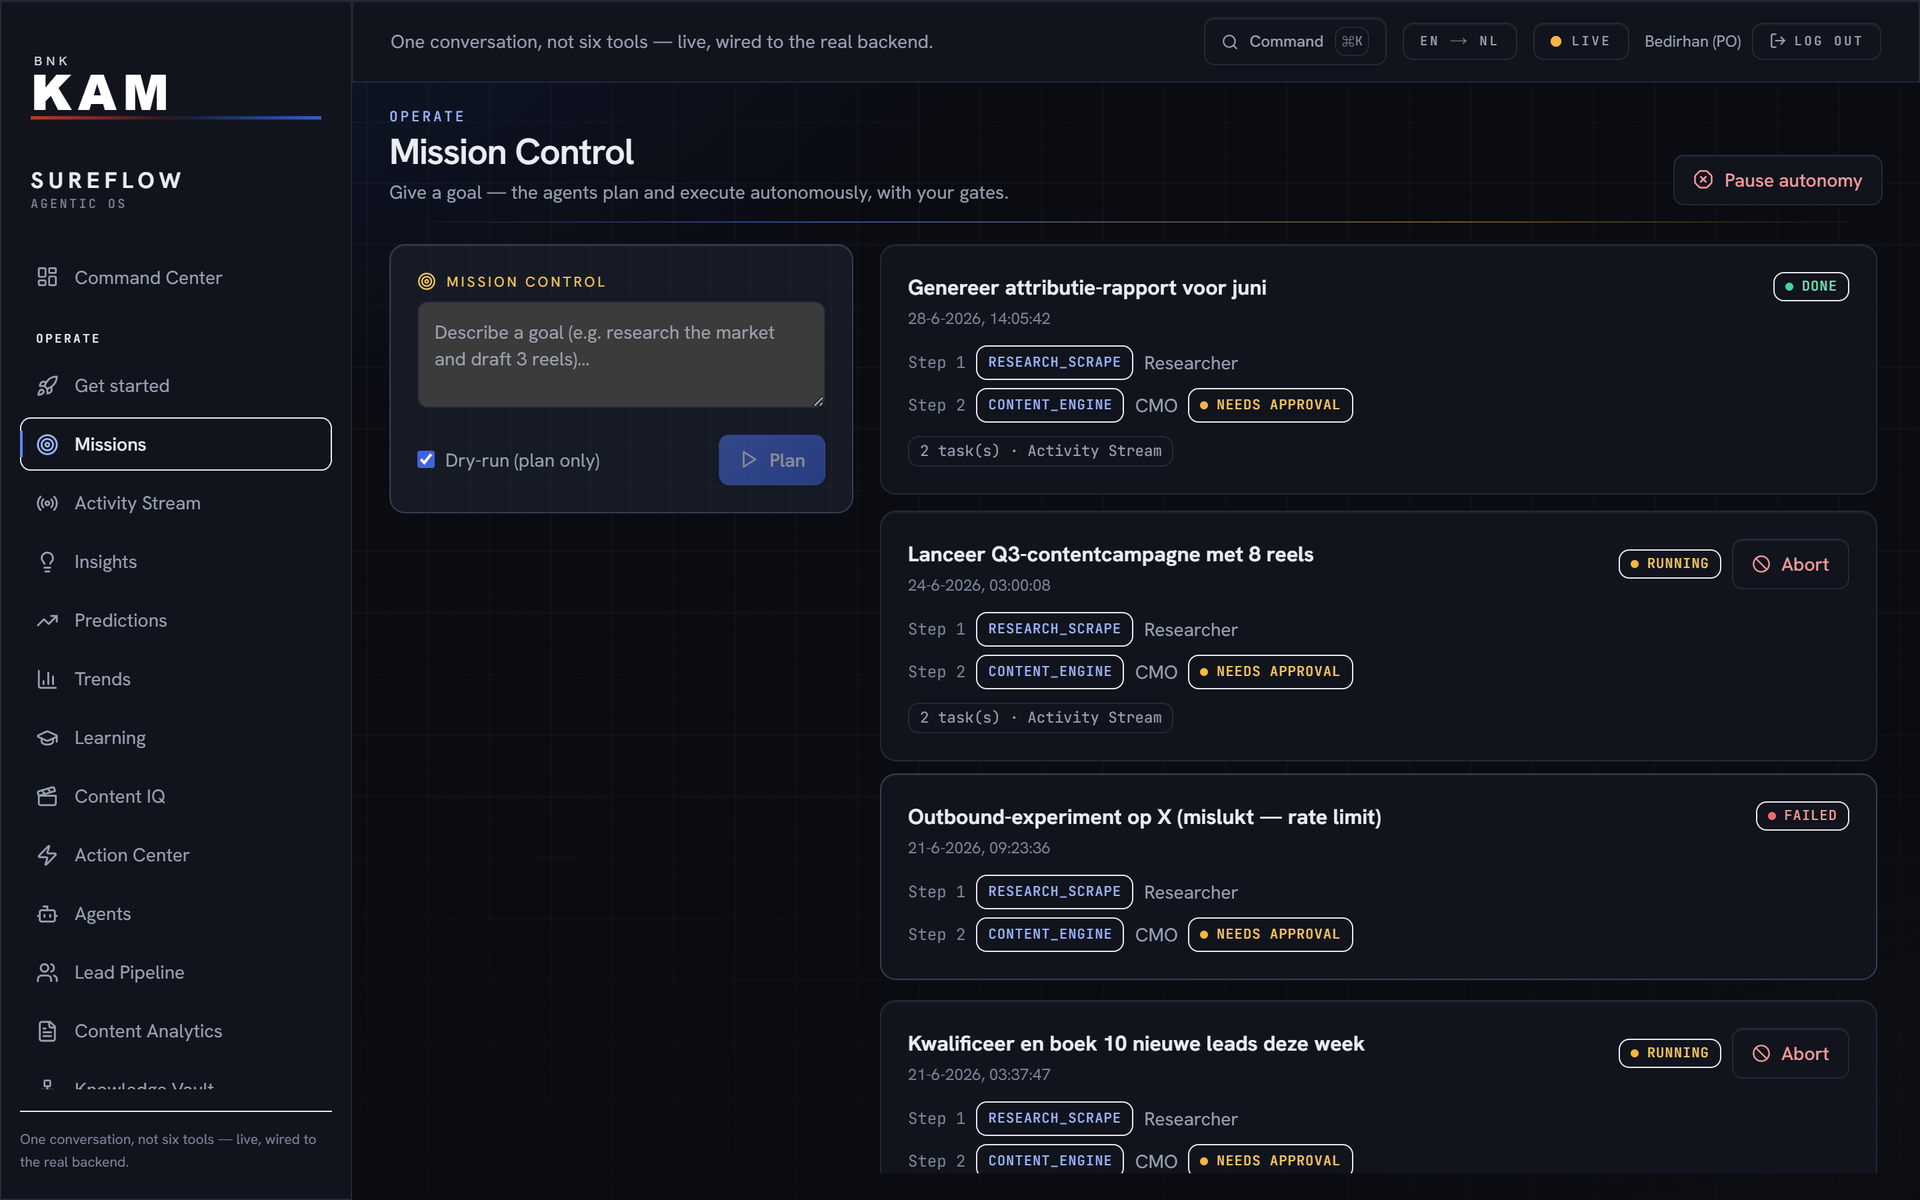Open Command Center grid icon
This screenshot has height=1200, width=1920.
(x=47, y=277)
